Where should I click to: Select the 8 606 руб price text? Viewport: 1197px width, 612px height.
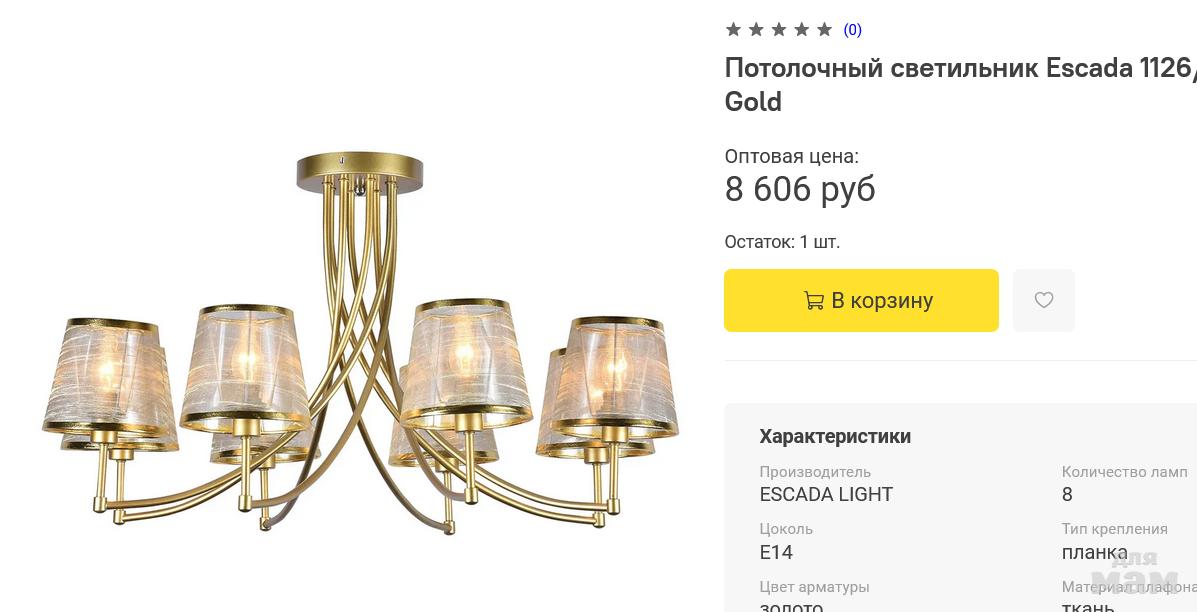pyautogui.click(x=800, y=189)
